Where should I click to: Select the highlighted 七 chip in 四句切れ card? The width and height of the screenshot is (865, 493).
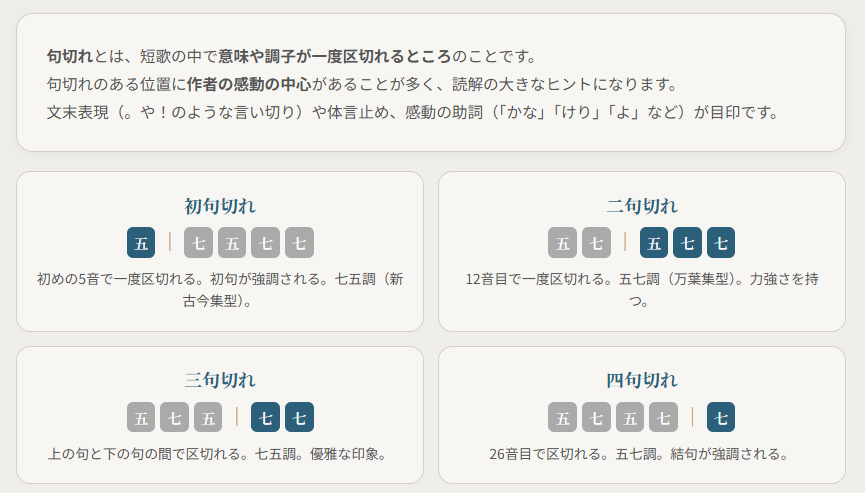pos(721,417)
